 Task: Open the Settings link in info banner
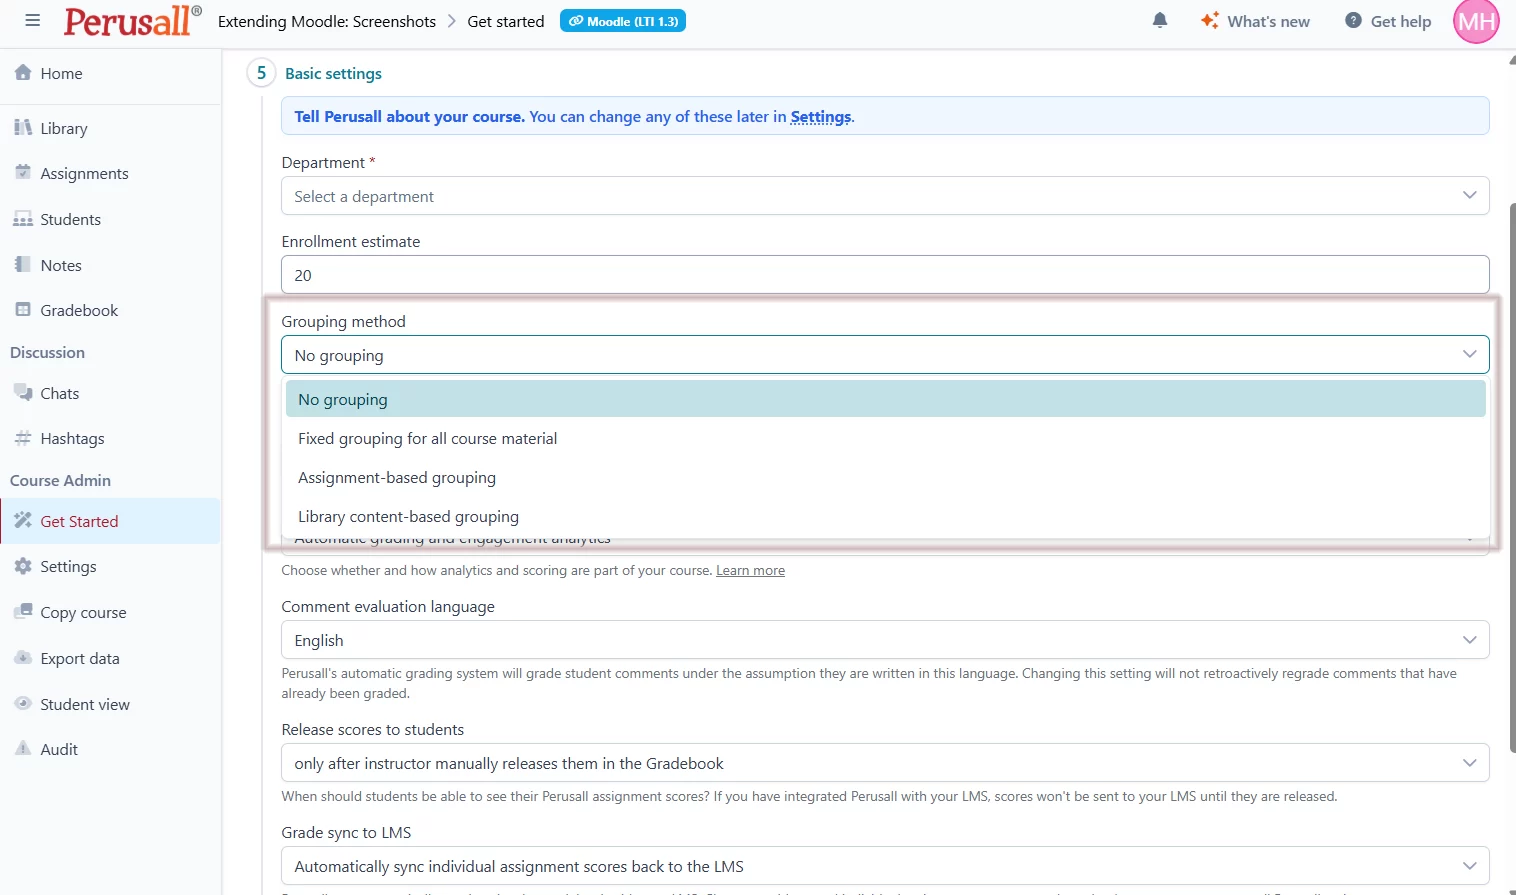[x=820, y=116]
